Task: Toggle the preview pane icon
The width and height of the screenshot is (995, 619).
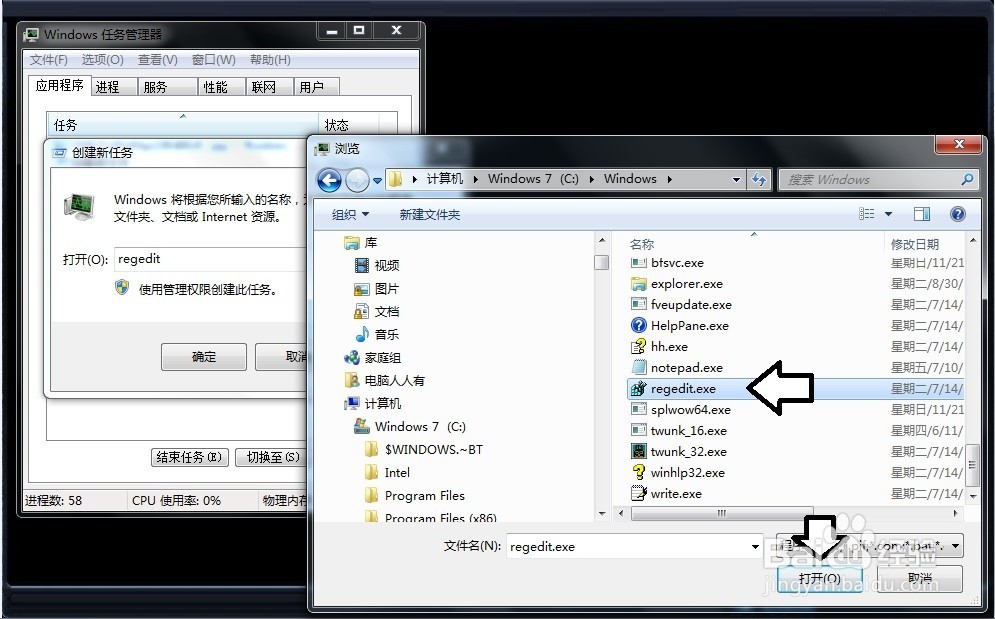Action: point(921,214)
